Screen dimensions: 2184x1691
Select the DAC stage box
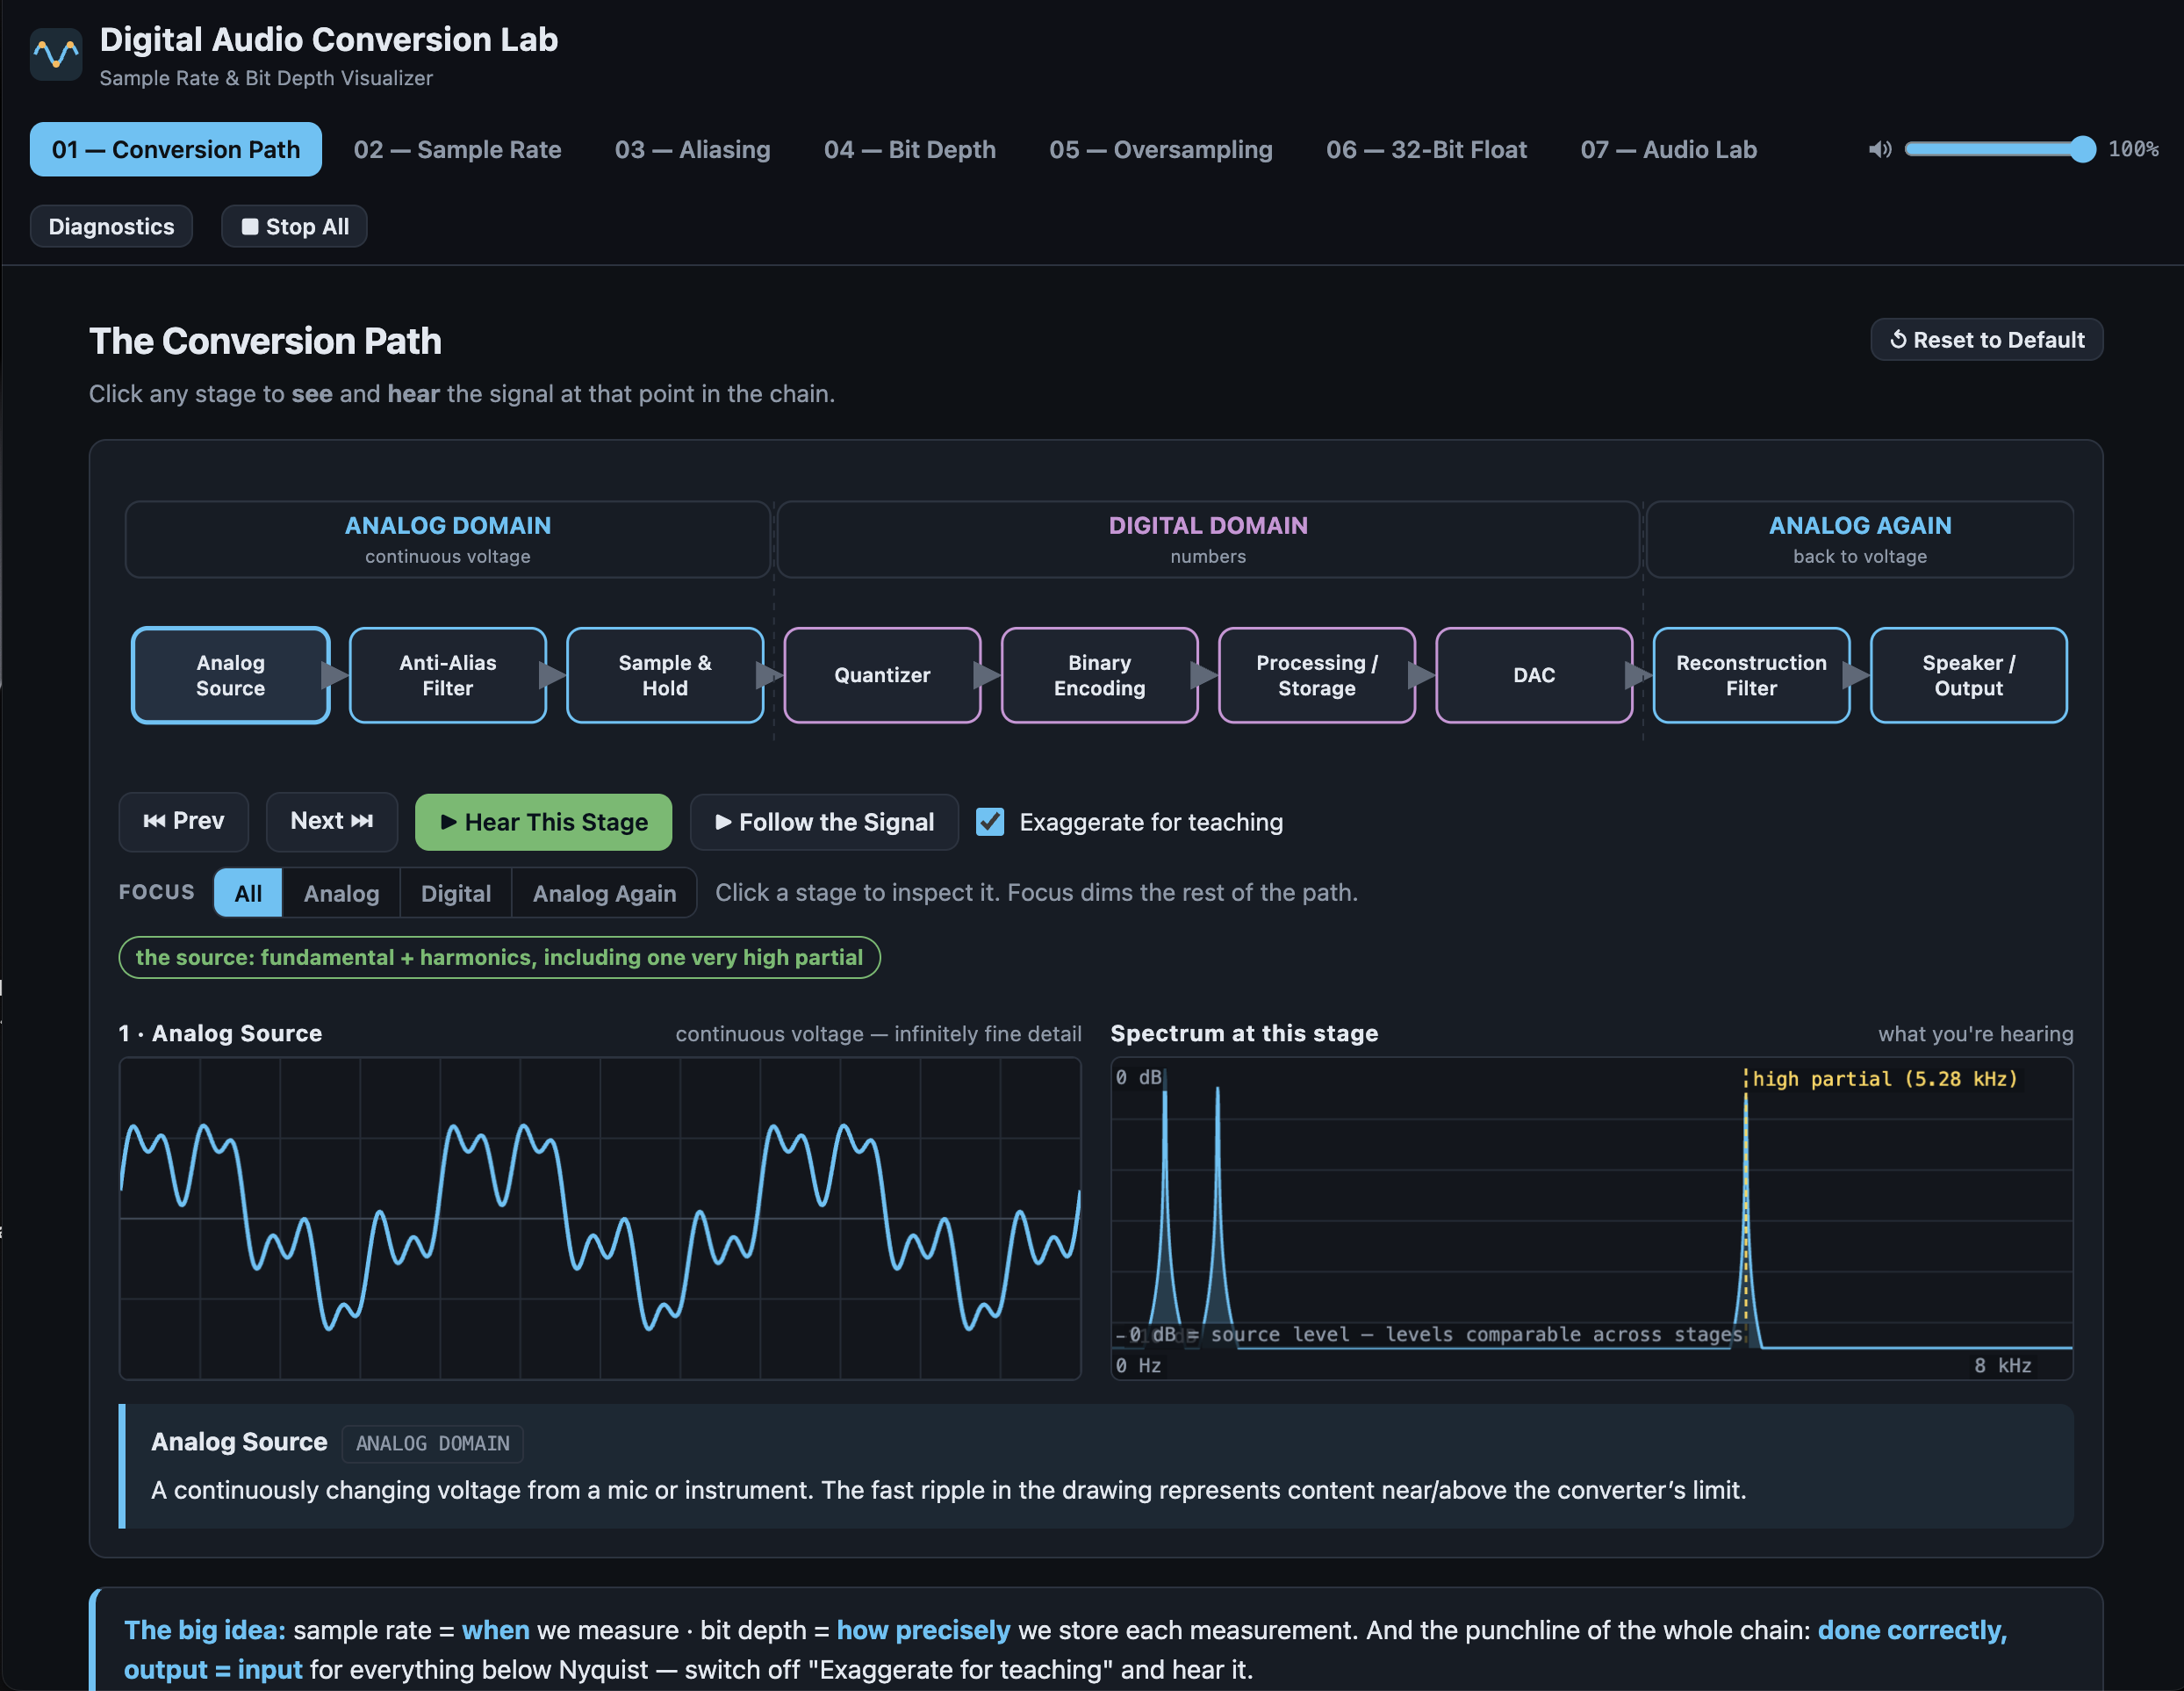1533,676
